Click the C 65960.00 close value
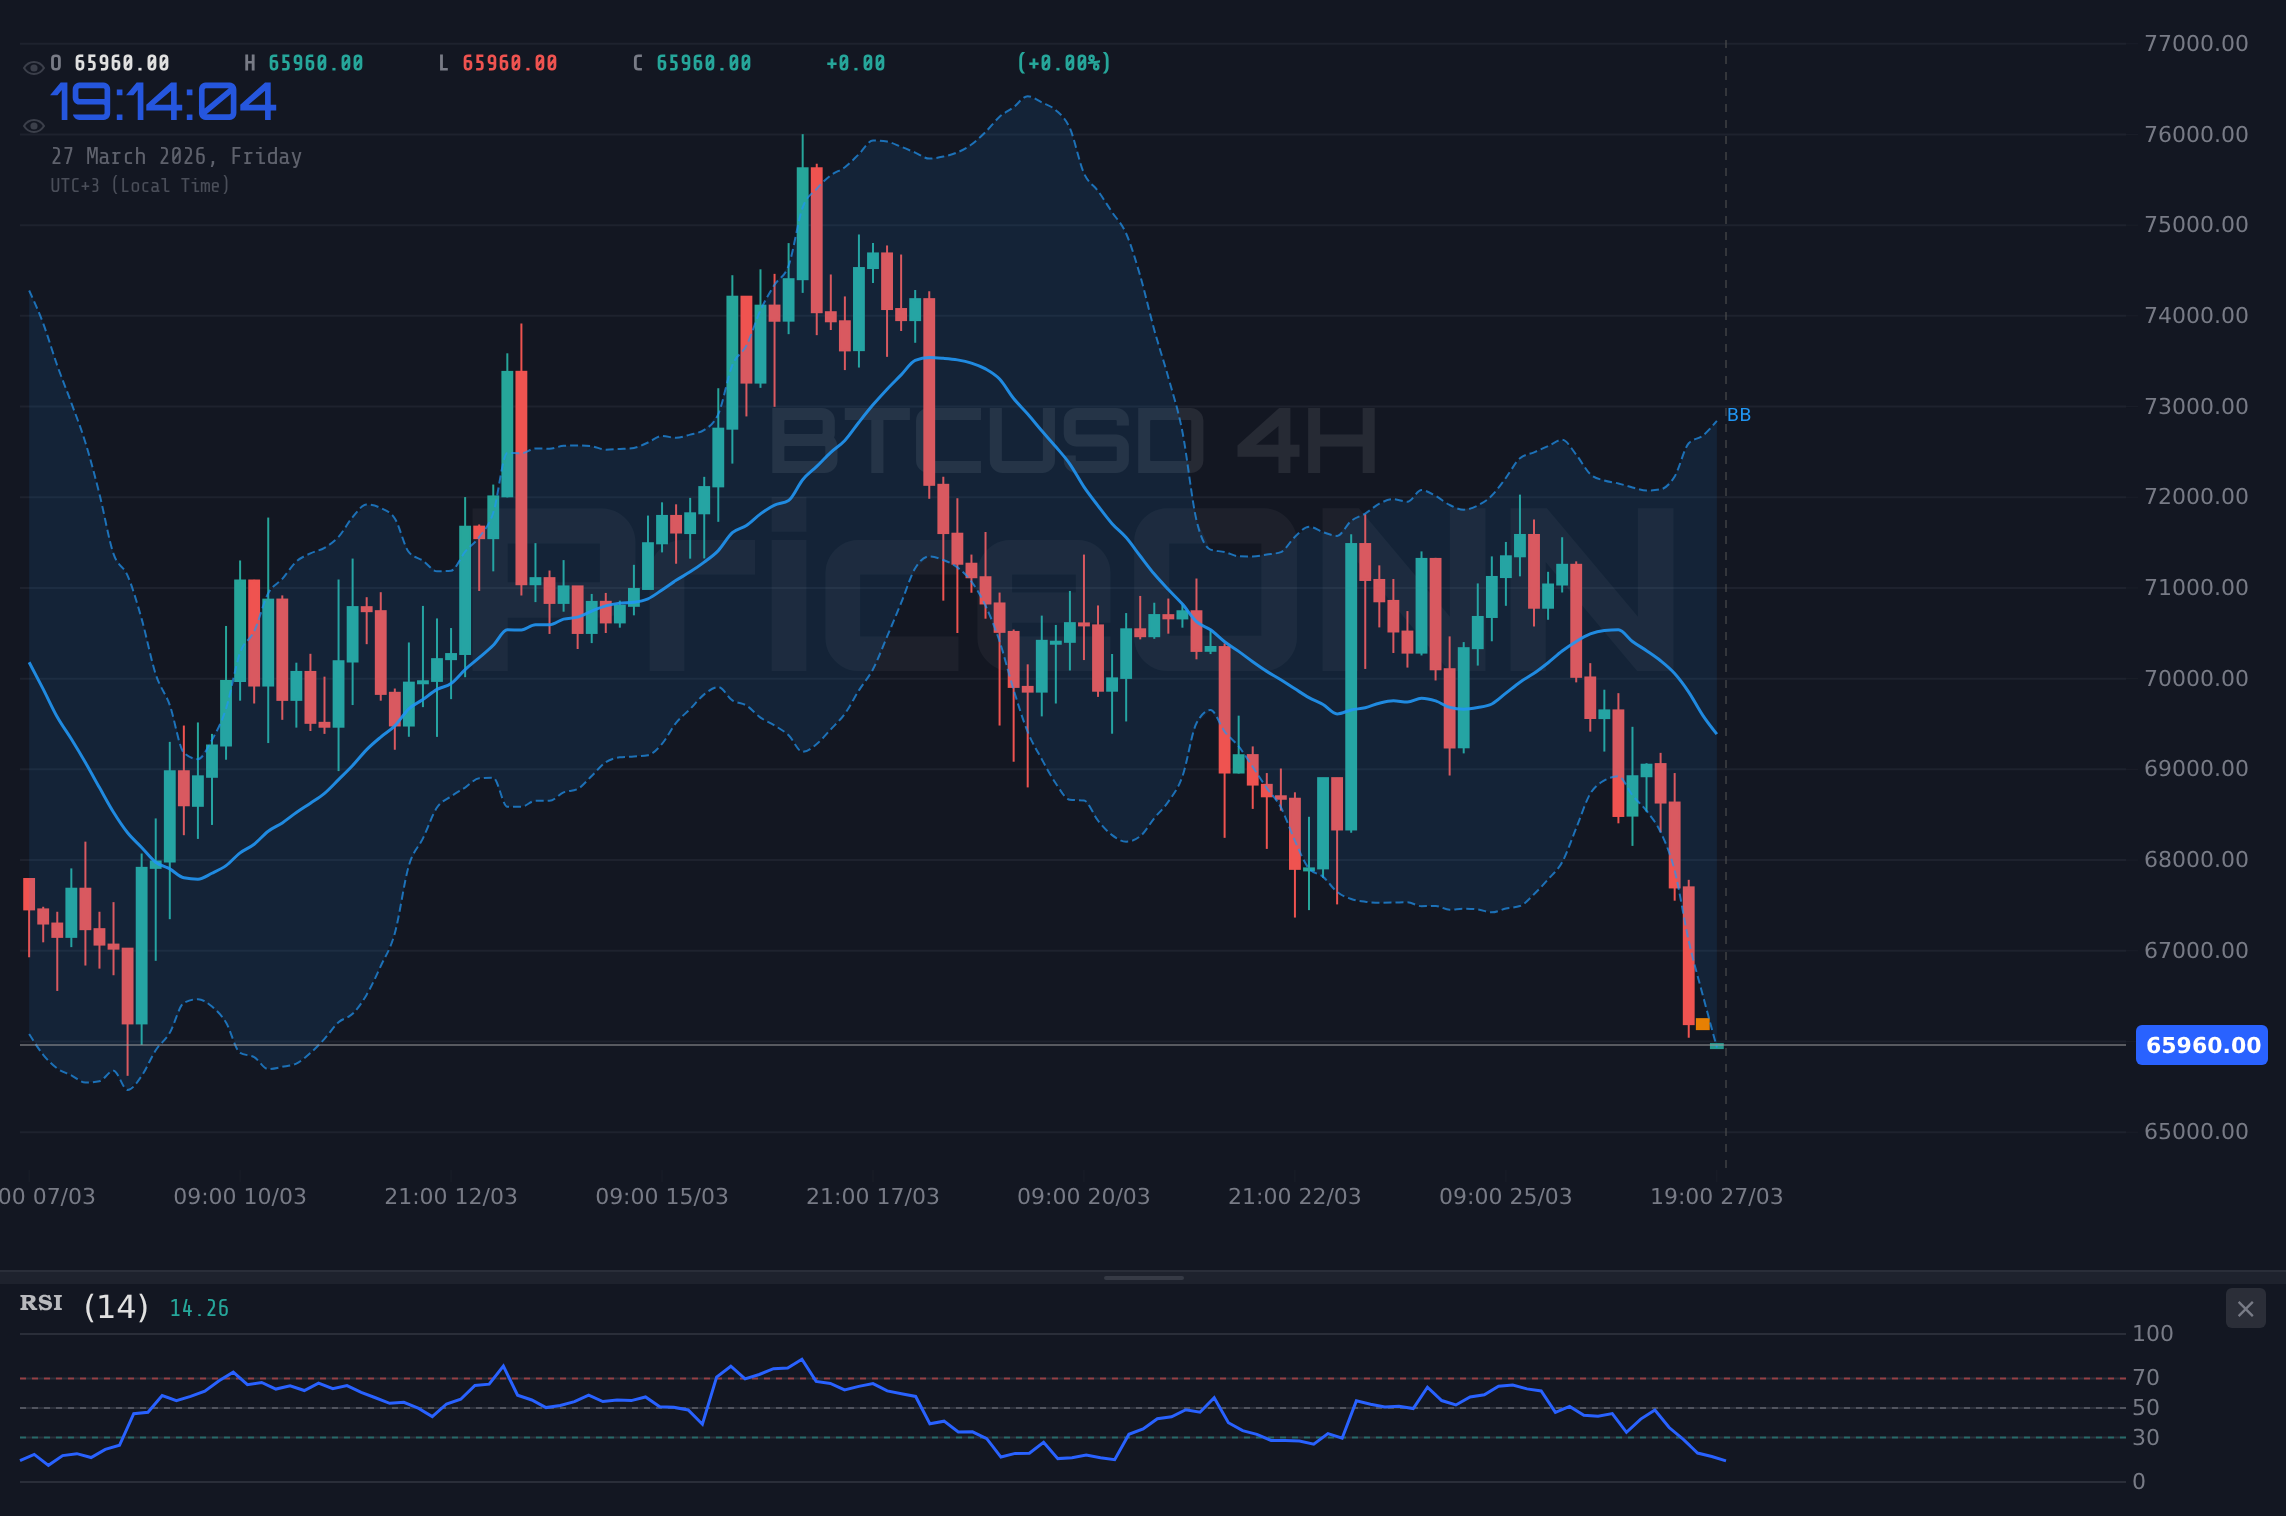The width and height of the screenshot is (2286, 1516). click(x=692, y=62)
